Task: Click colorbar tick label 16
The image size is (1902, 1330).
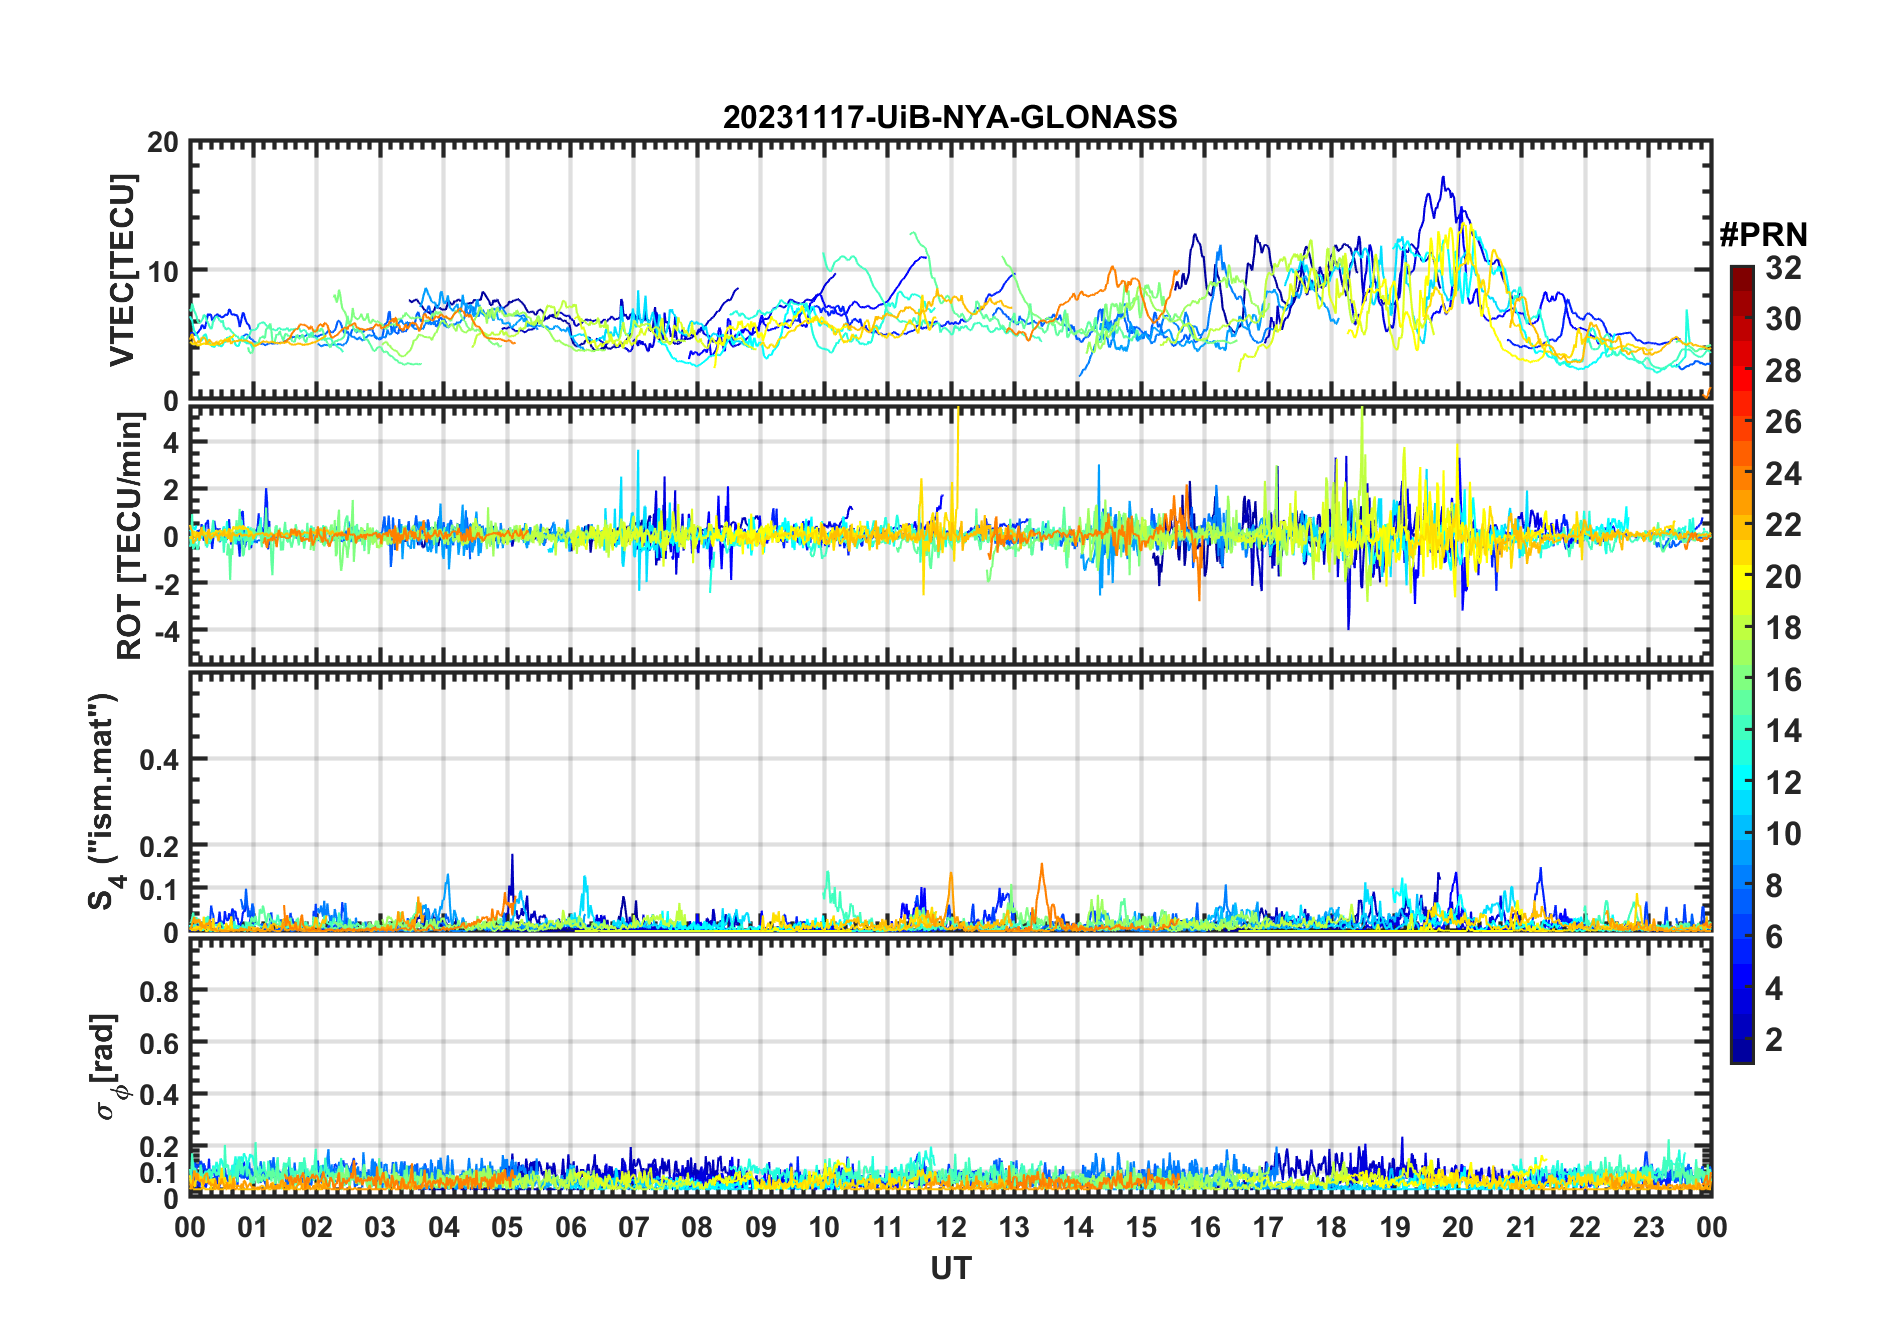Action: coord(1783,680)
